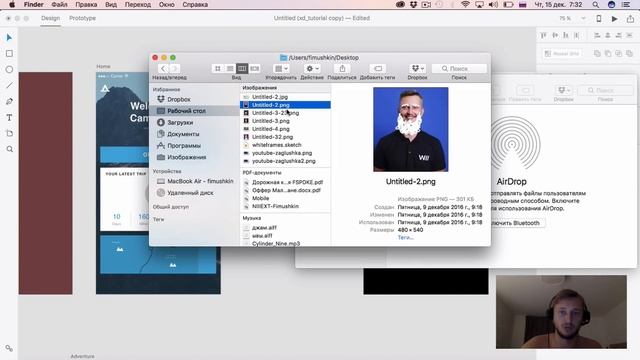Switch to Prototype tab in XD

click(82, 18)
